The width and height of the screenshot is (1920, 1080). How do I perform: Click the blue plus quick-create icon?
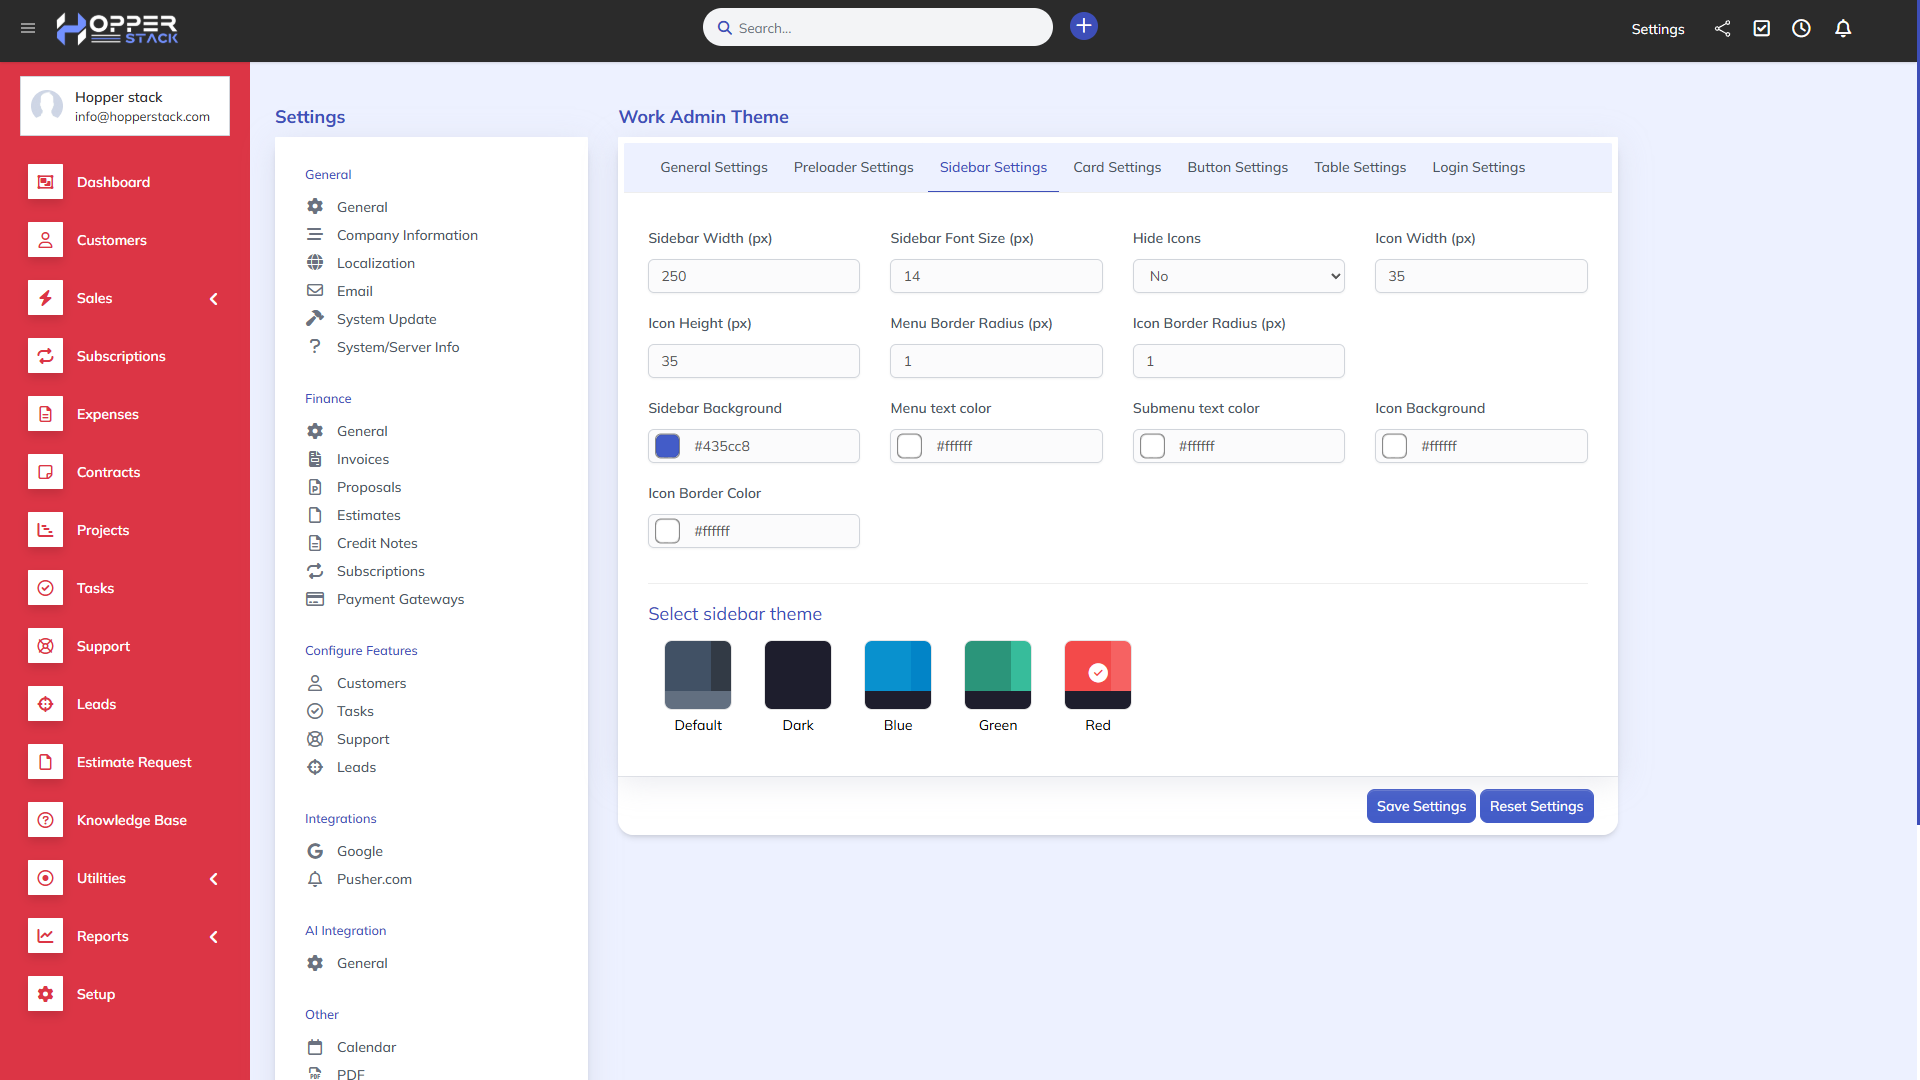pyautogui.click(x=1083, y=27)
